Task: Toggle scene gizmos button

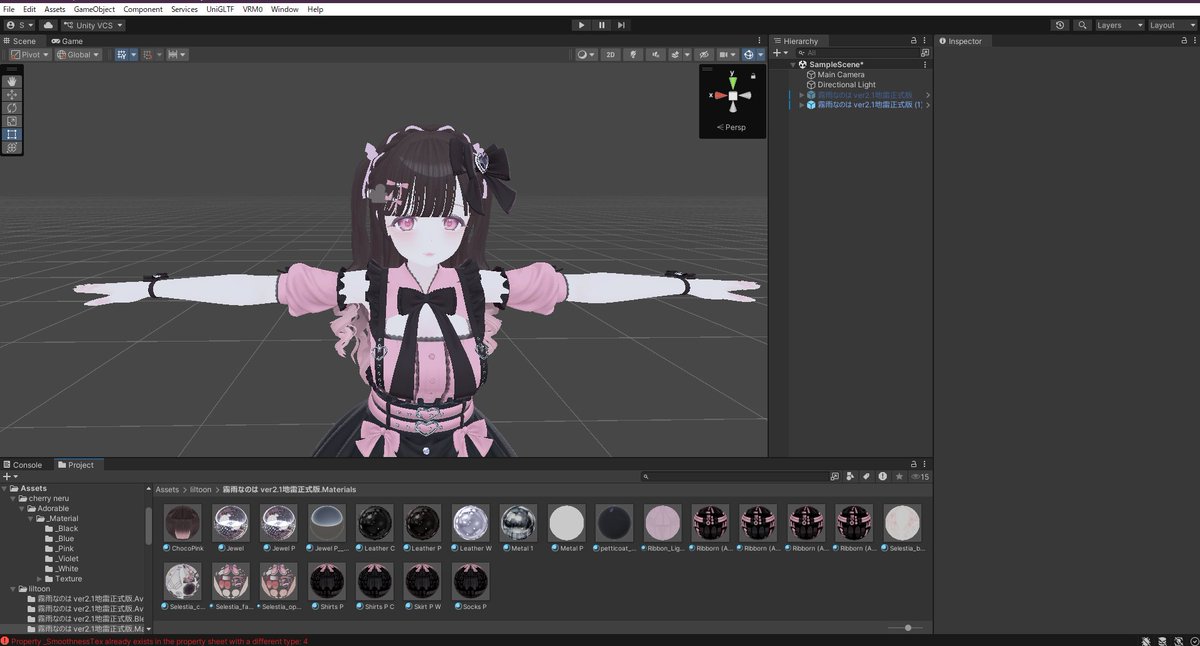Action: click(x=751, y=55)
